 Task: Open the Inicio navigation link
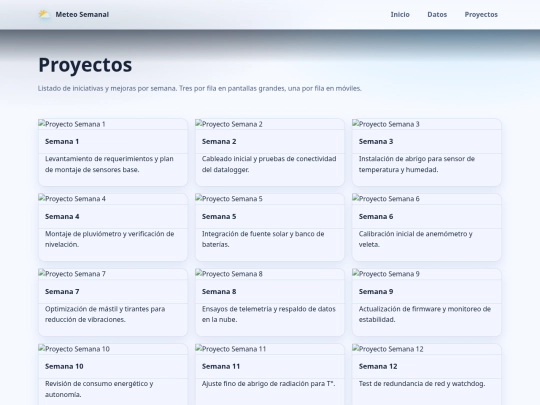click(400, 14)
